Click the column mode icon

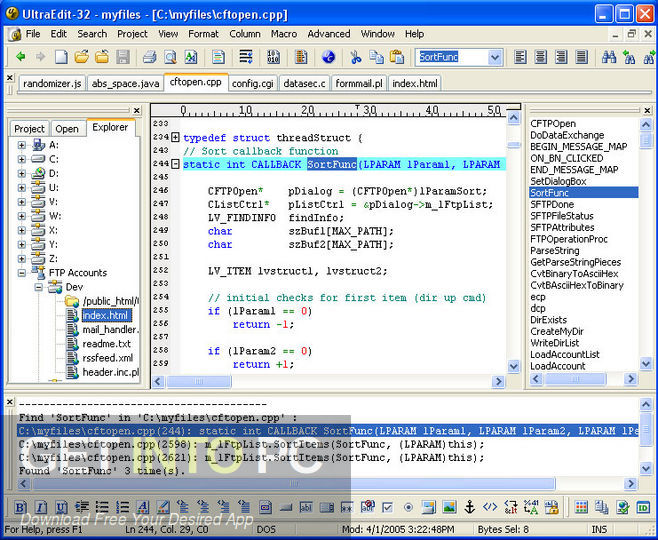(x=301, y=57)
